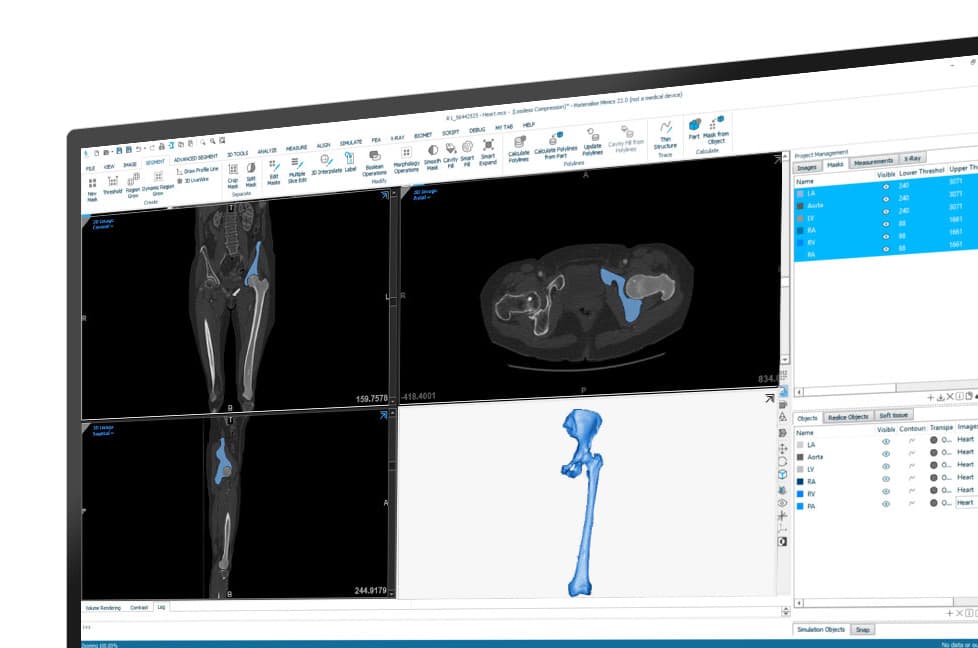Image resolution: width=978 pixels, height=648 pixels.
Task: Open the 3D TOOLS ribbon tab
Action: tap(237, 154)
